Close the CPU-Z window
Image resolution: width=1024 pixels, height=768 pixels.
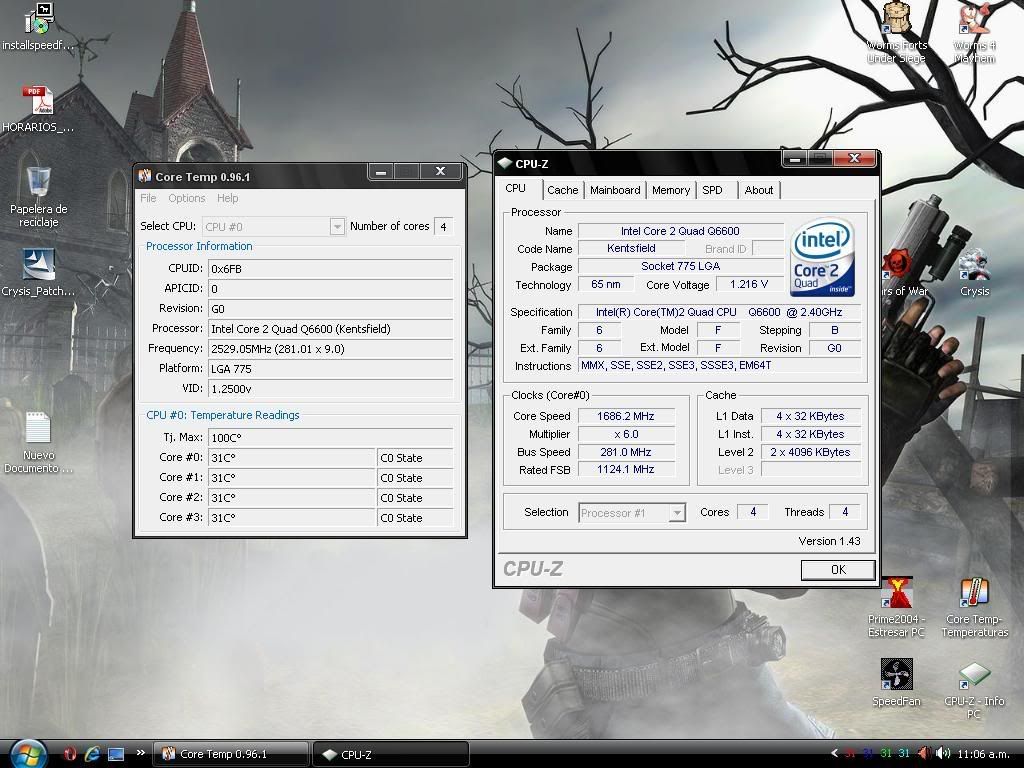click(x=854, y=158)
